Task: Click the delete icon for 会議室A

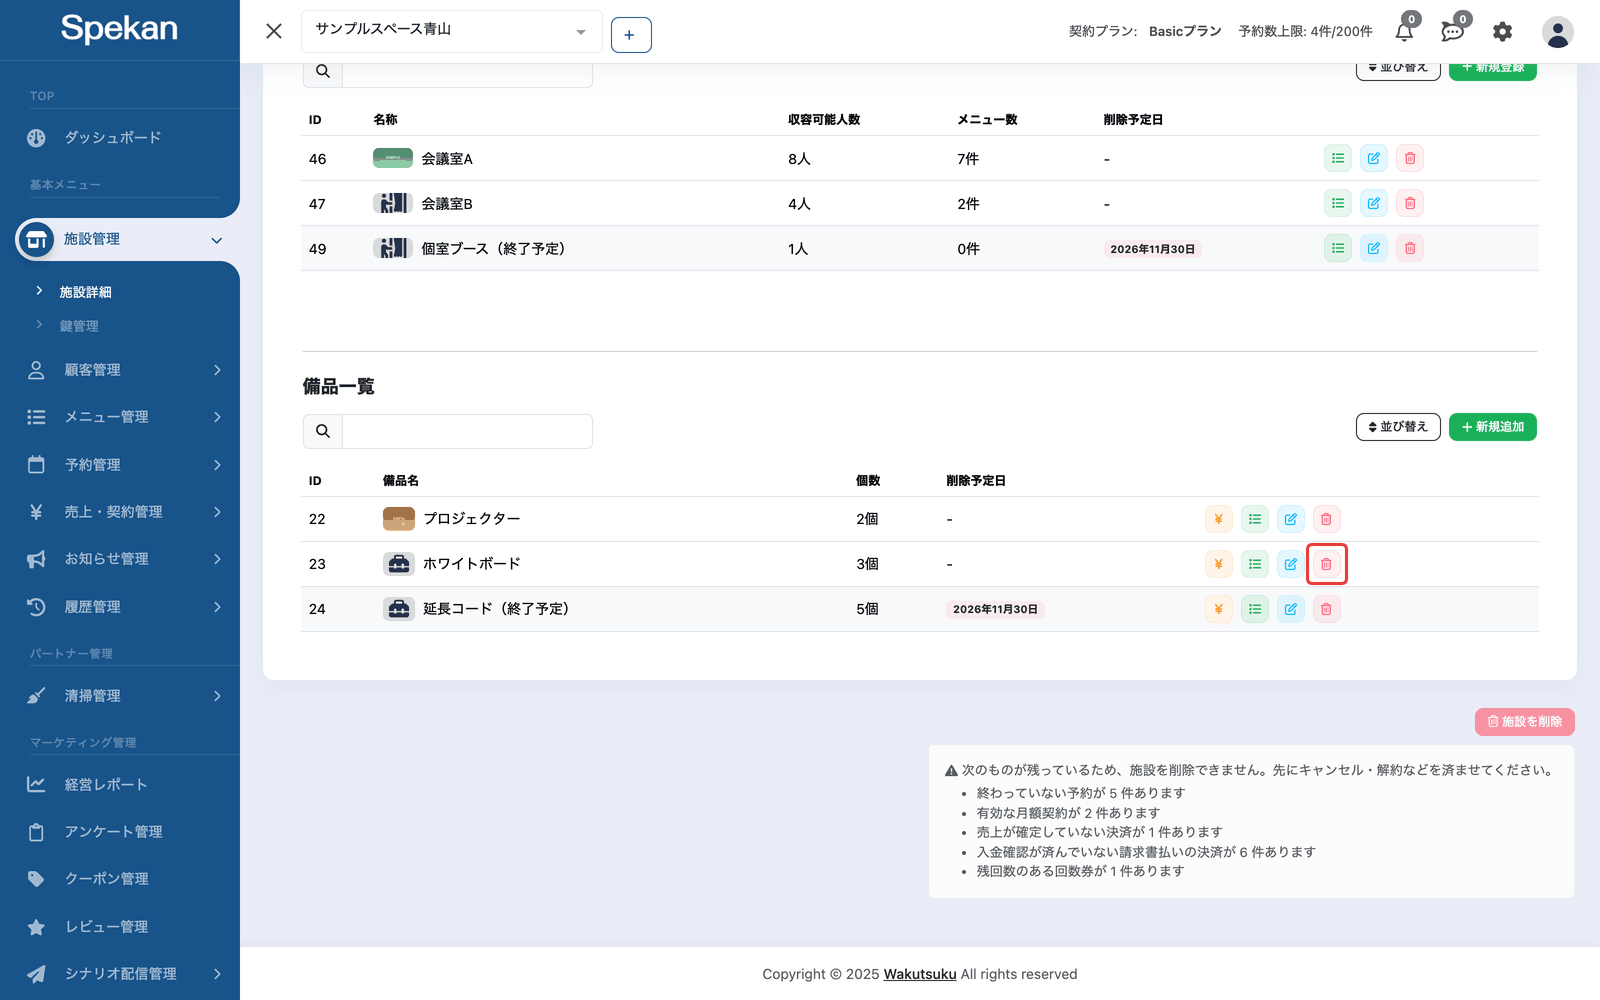Action: (x=1410, y=158)
